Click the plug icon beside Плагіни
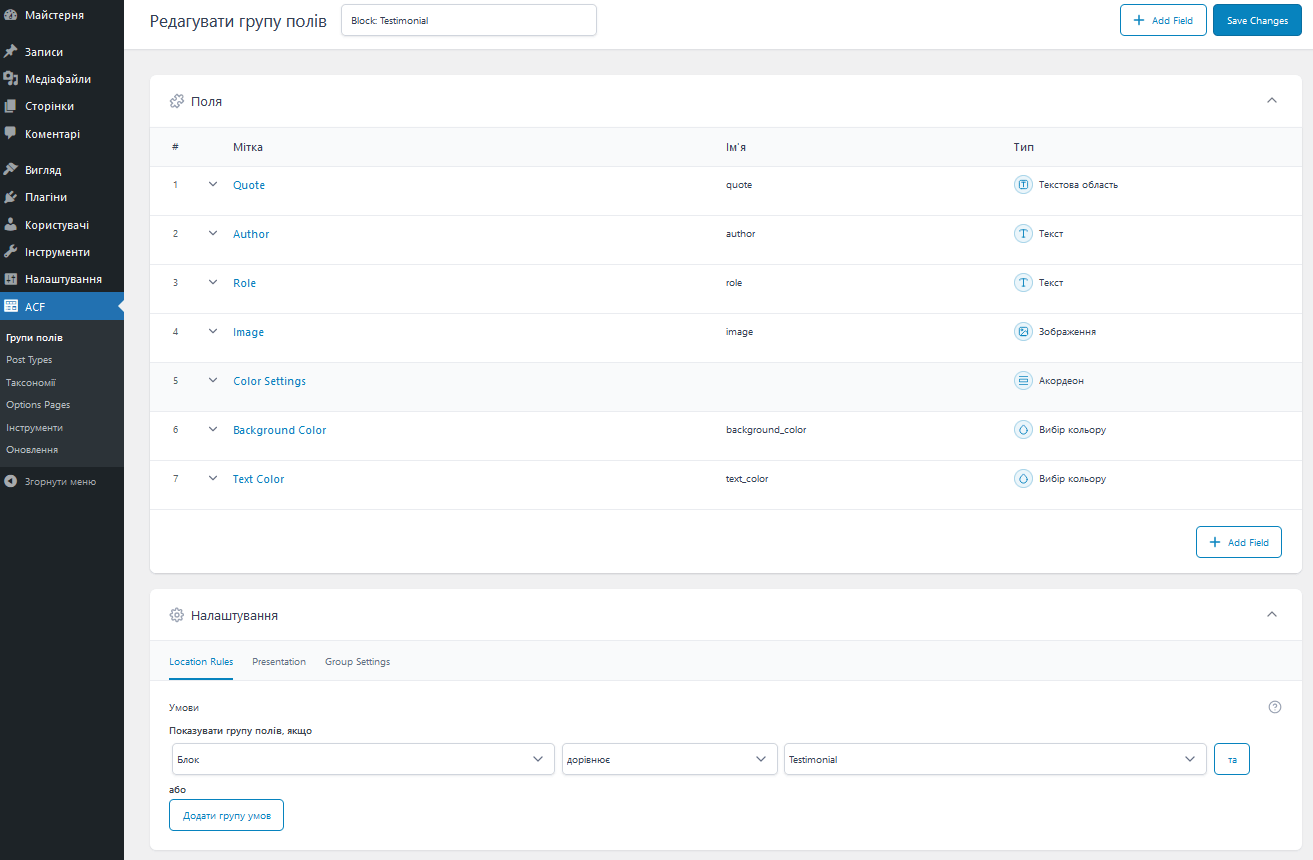The height and width of the screenshot is (860, 1313). (11, 197)
